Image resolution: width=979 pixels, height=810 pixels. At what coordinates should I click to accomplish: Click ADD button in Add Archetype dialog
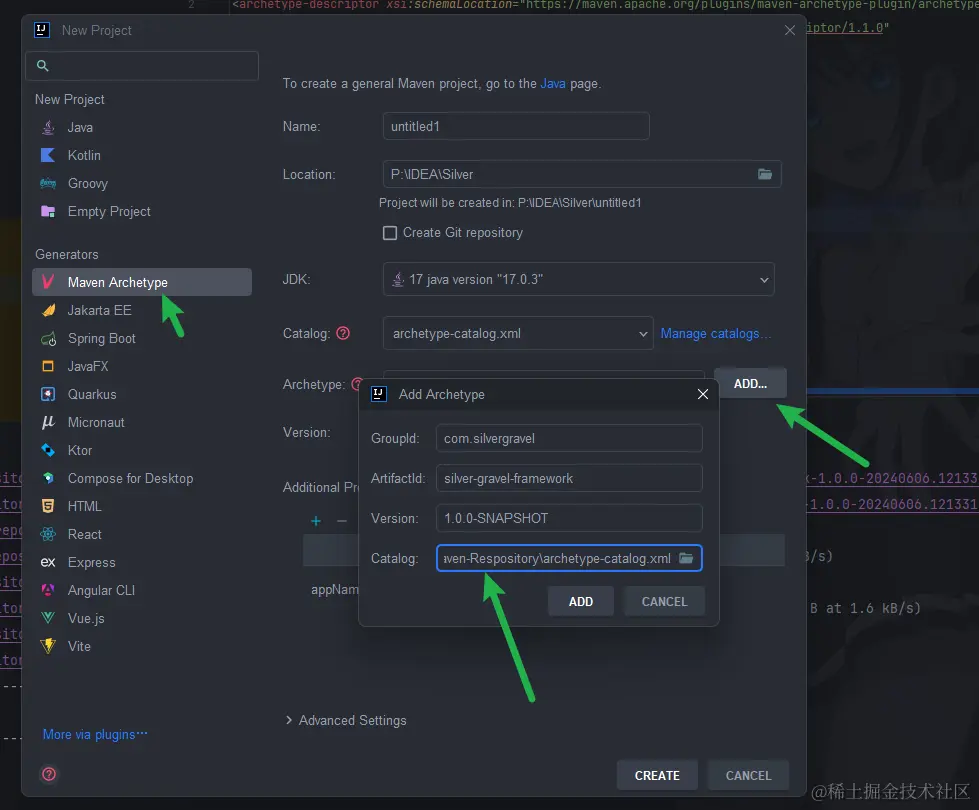point(581,601)
